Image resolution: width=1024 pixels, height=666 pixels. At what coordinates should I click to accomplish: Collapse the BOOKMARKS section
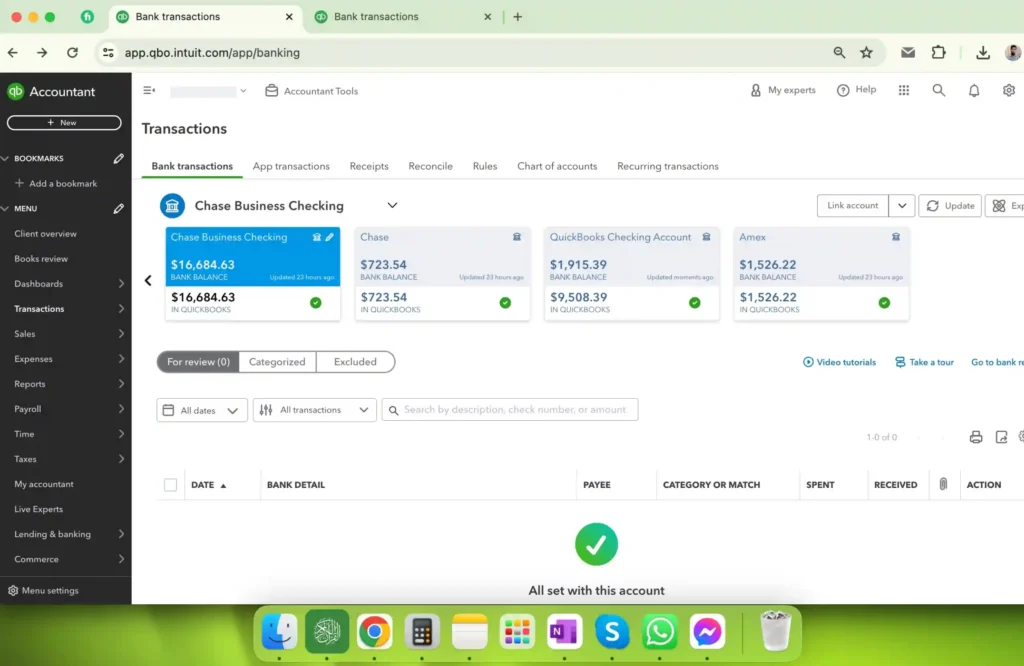pos(5,158)
